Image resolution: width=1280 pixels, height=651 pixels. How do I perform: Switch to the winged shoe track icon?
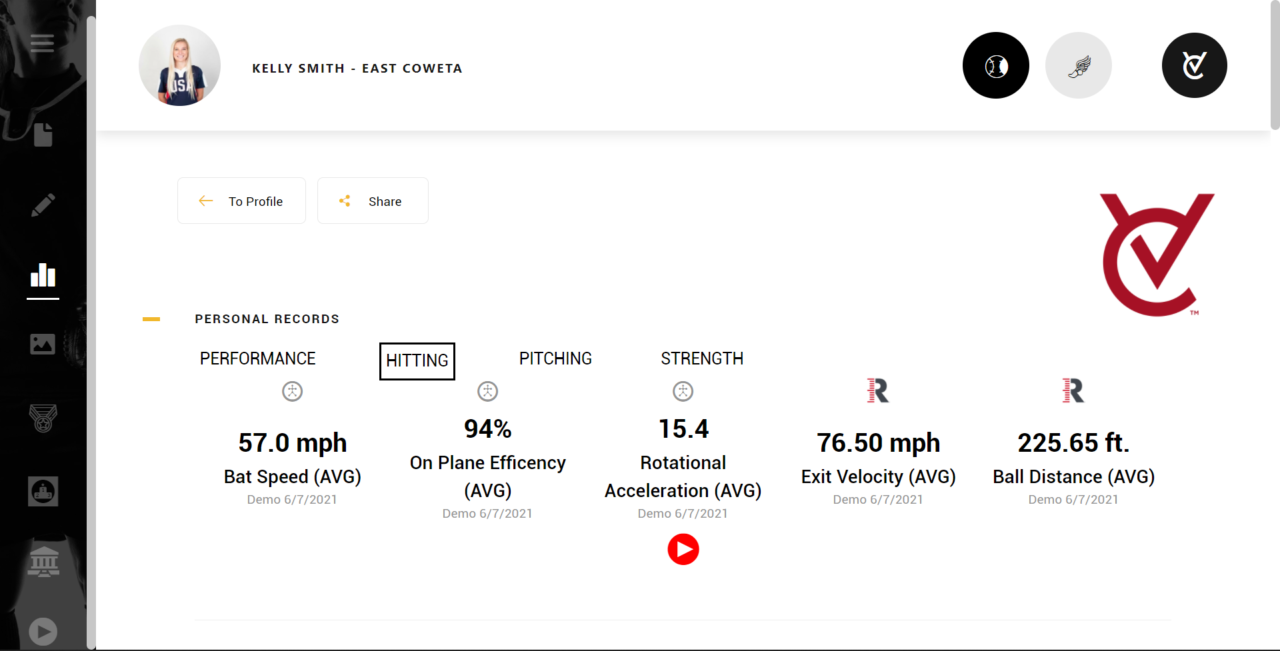[x=1078, y=66]
